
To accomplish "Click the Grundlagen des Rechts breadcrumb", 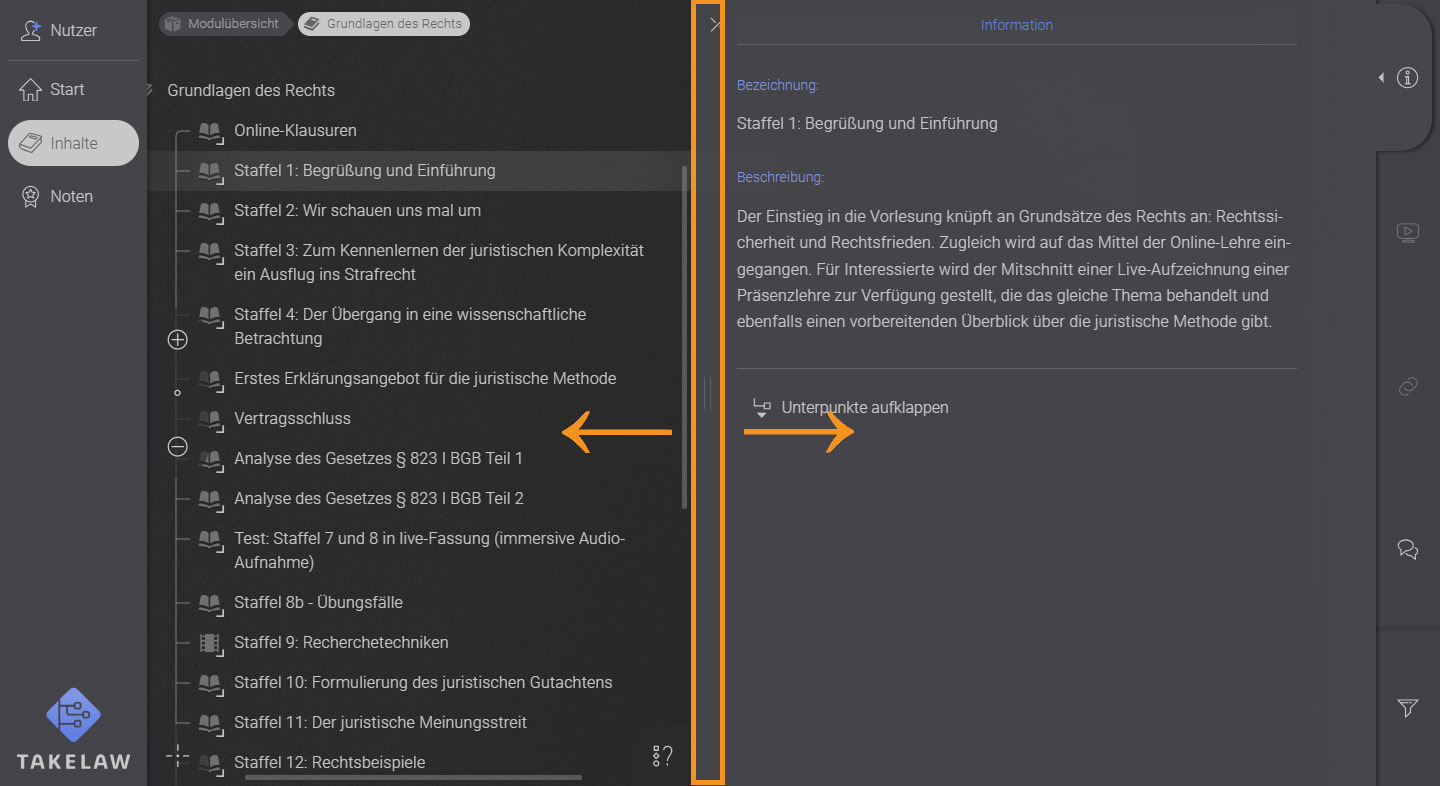I will pos(383,23).
